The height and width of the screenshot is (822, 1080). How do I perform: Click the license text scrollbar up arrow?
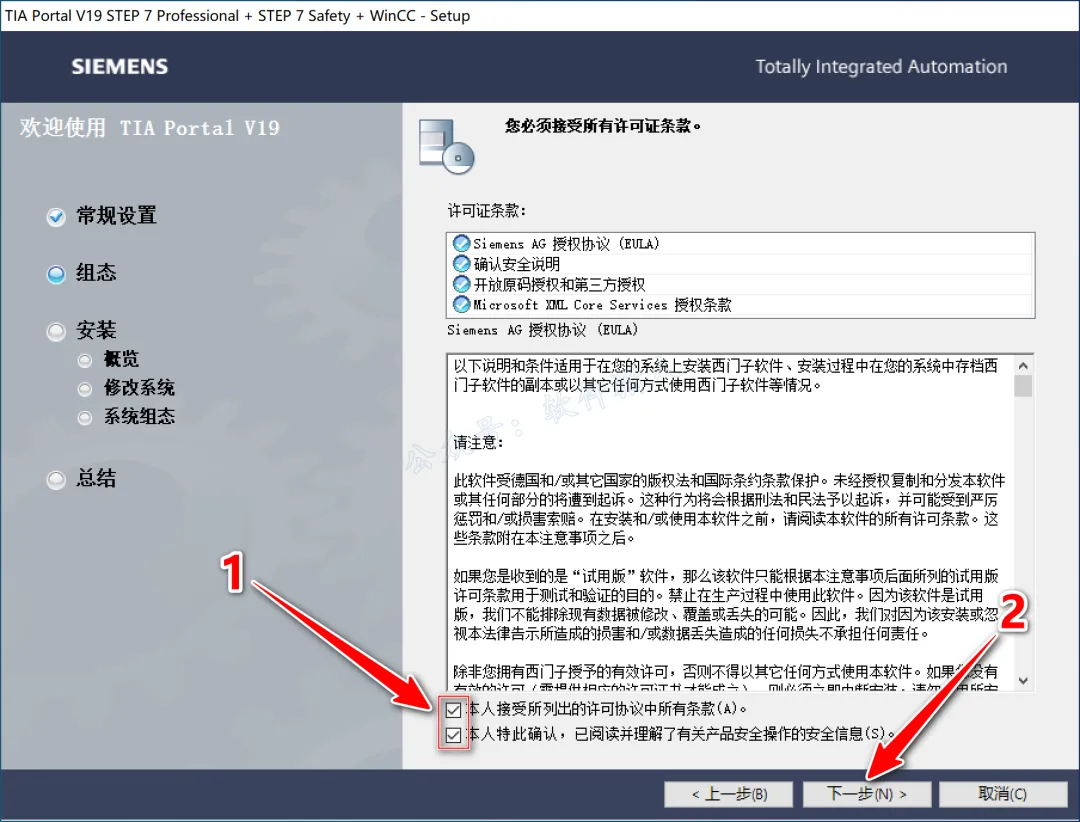1024,366
